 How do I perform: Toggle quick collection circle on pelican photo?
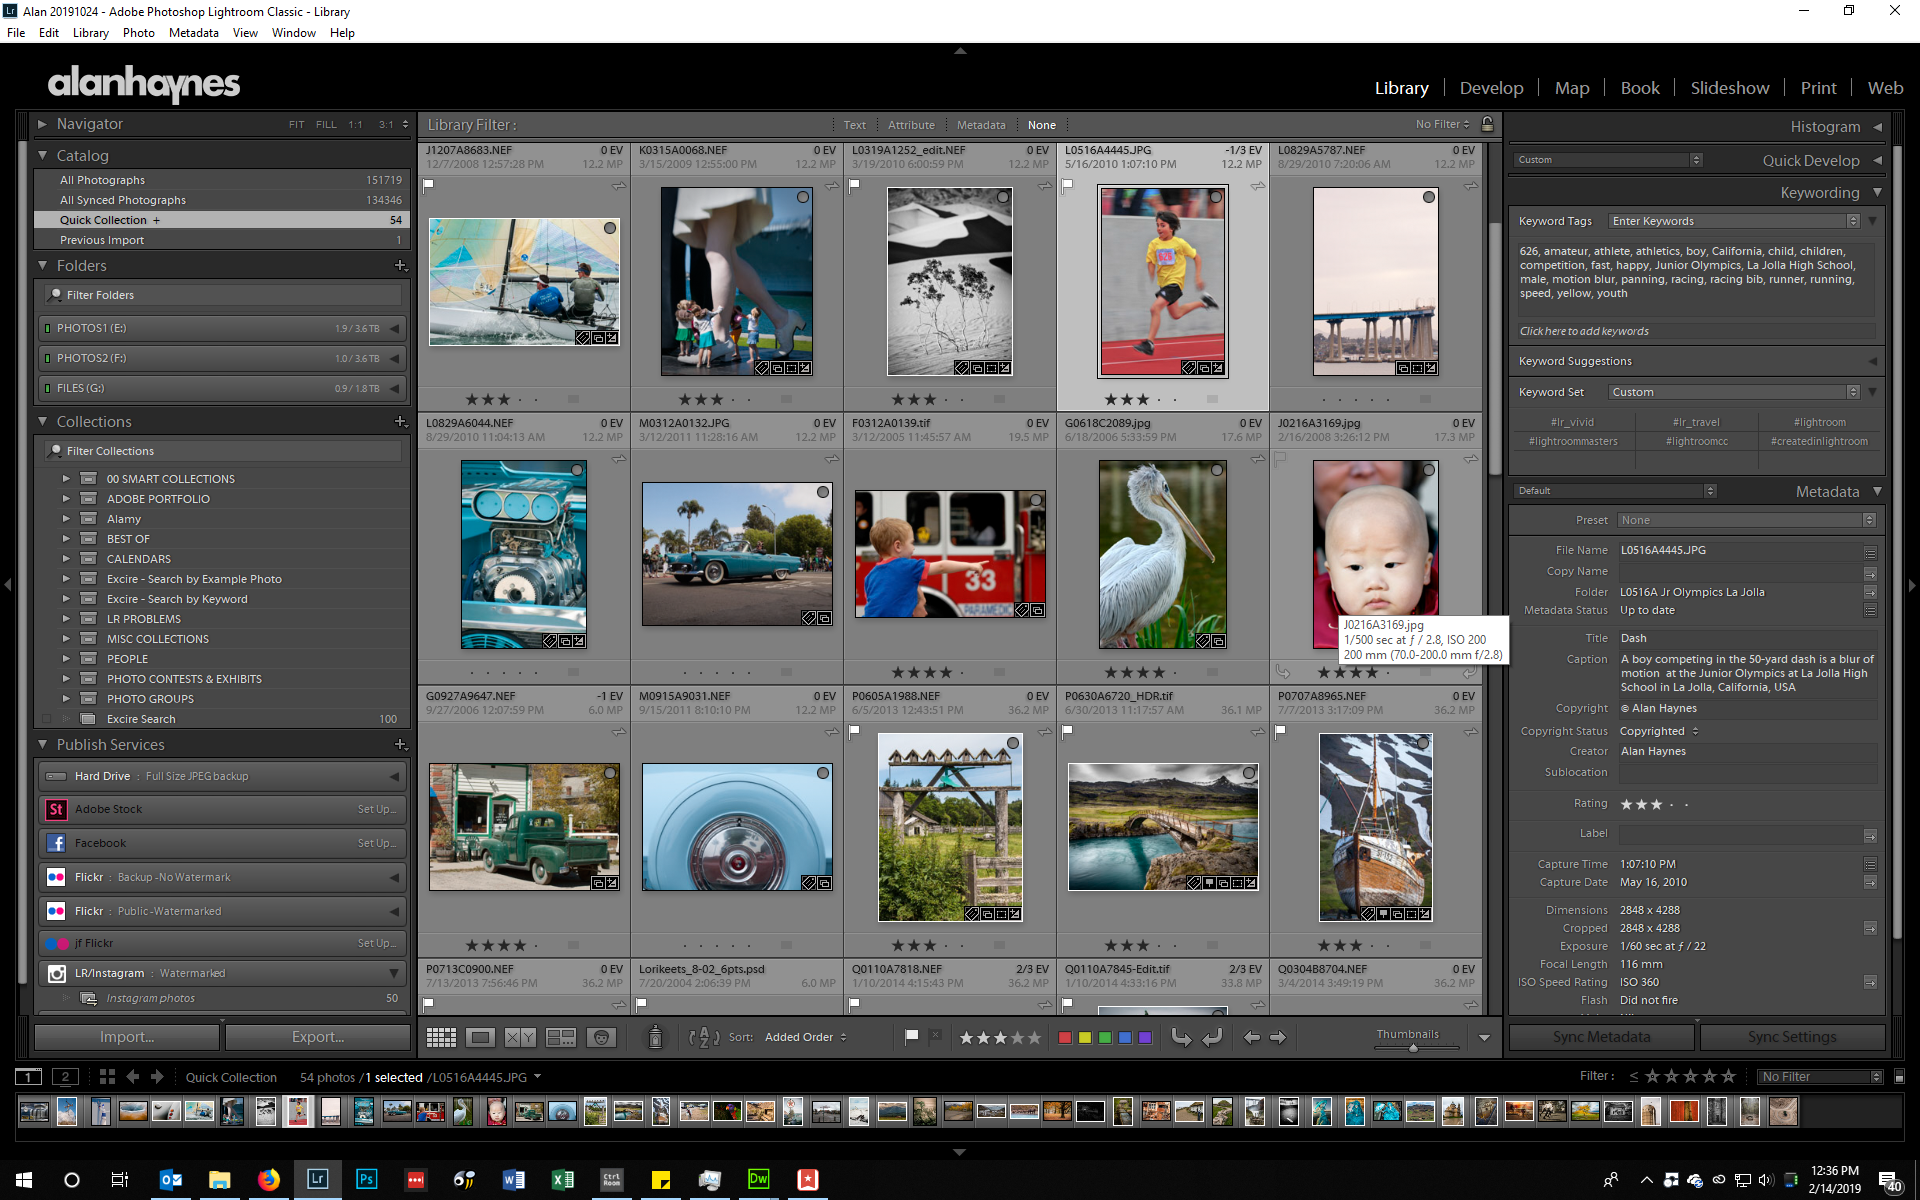pyautogui.click(x=1217, y=470)
